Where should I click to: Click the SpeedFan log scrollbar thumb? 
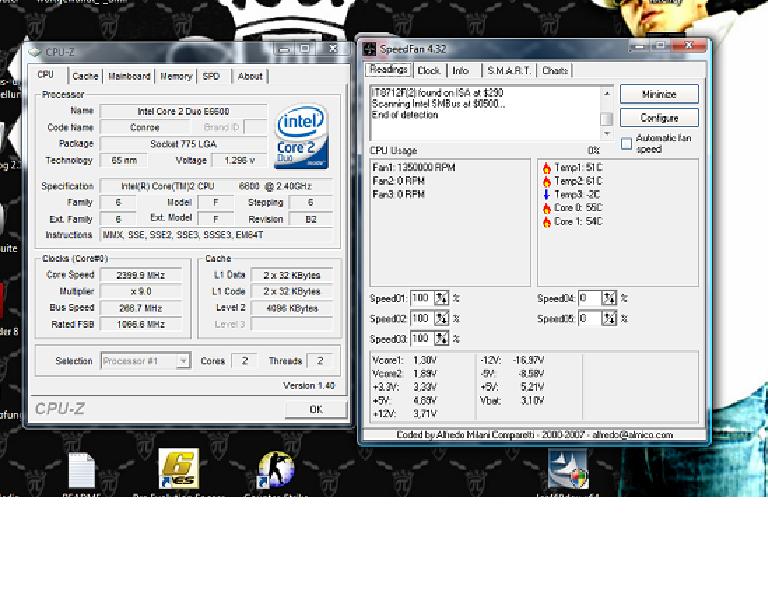[x=606, y=118]
